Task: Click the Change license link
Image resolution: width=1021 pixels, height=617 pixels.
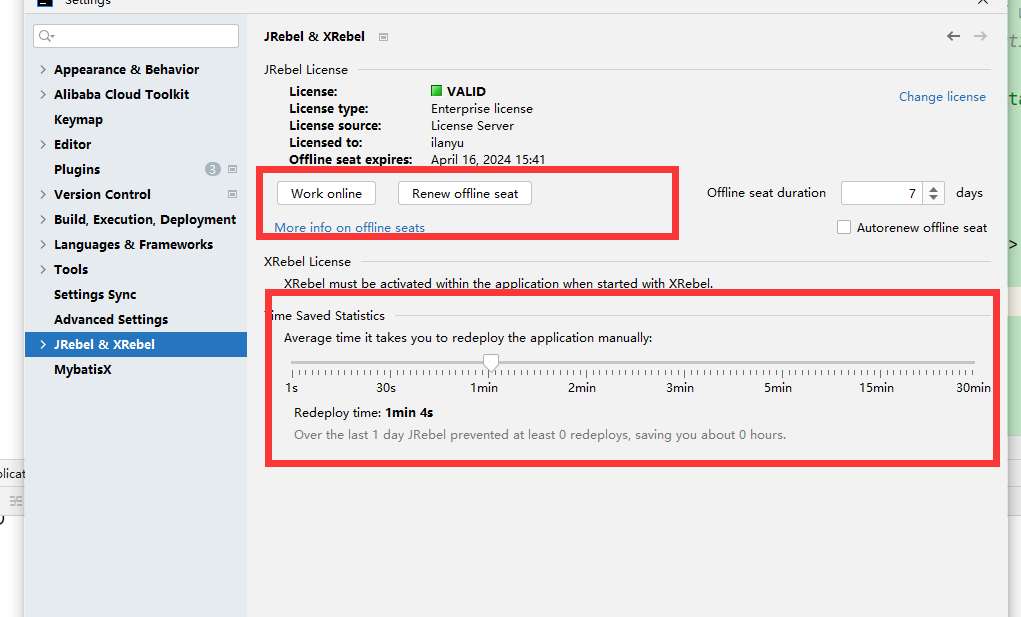Action: pyautogui.click(x=942, y=96)
